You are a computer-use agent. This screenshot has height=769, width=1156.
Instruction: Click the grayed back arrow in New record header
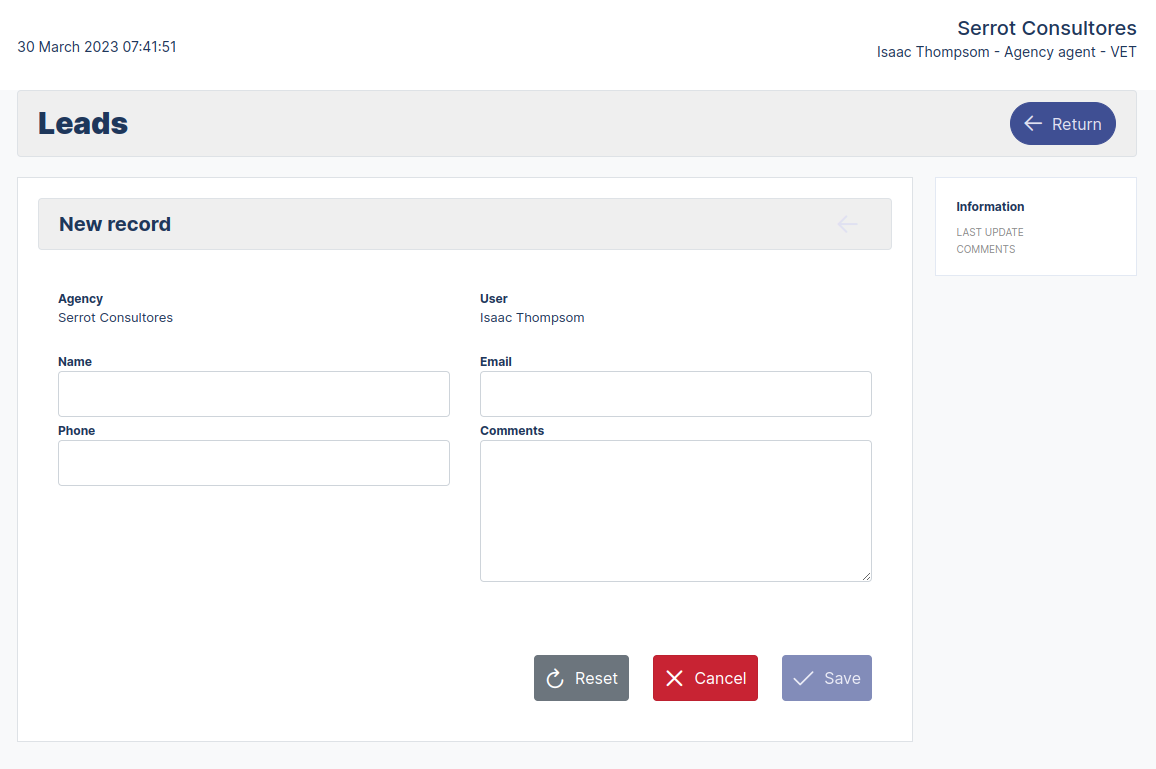point(847,224)
